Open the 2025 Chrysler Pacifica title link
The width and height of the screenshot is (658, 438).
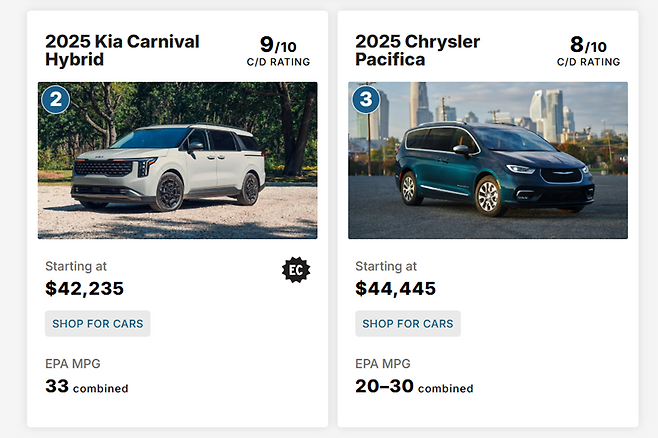[418, 50]
